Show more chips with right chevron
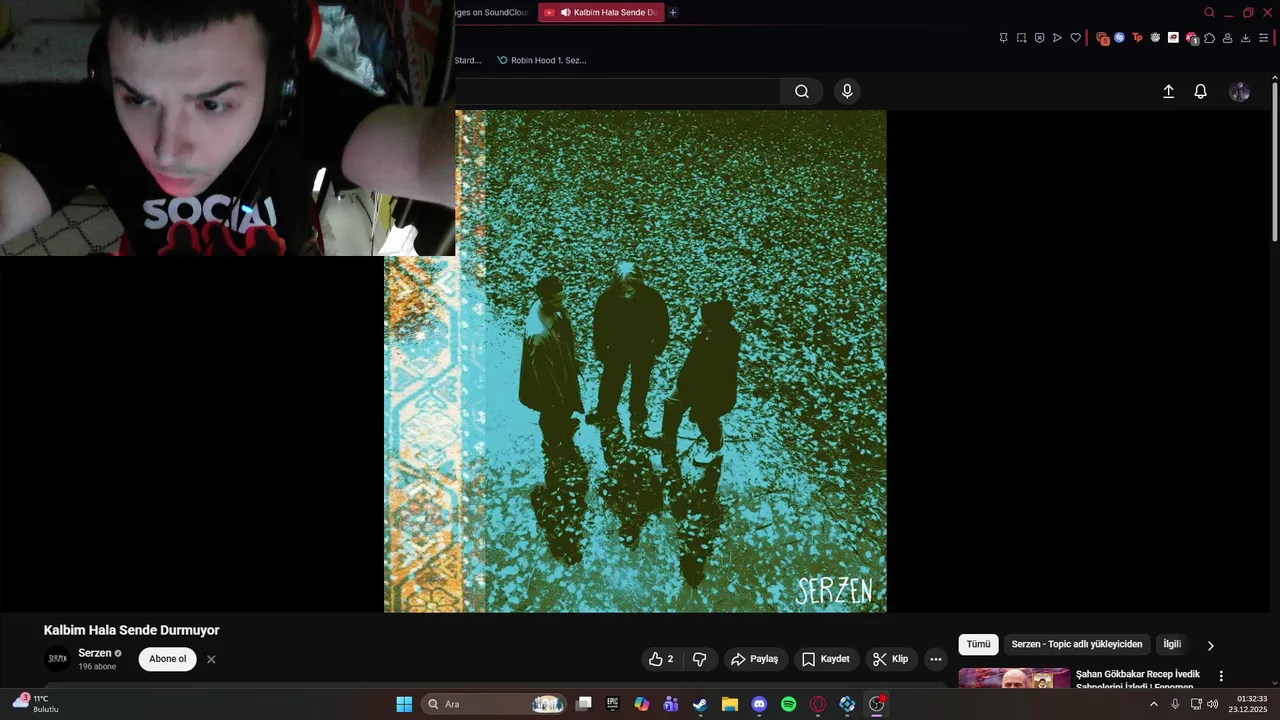The height and width of the screenshot is (720, 1280). [x=1210, y=646]
